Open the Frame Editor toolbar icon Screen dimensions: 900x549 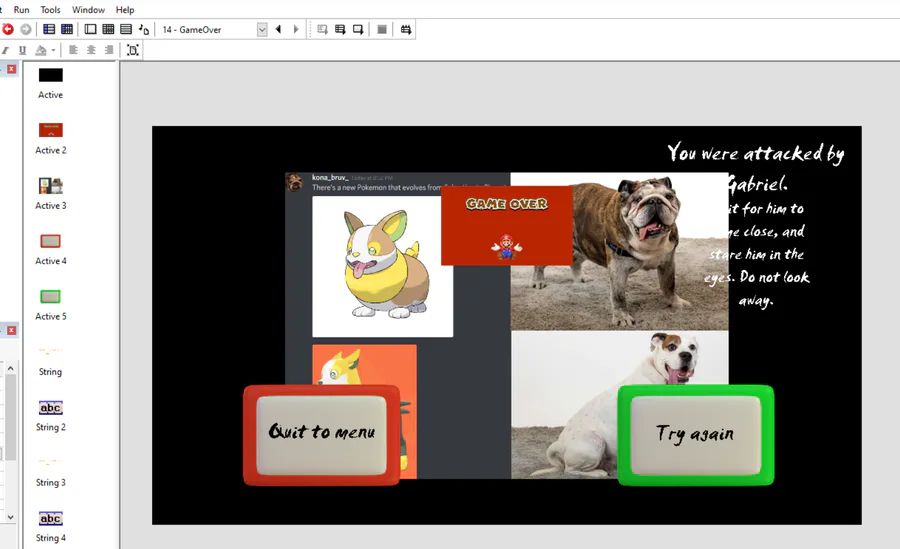[90, 29]
